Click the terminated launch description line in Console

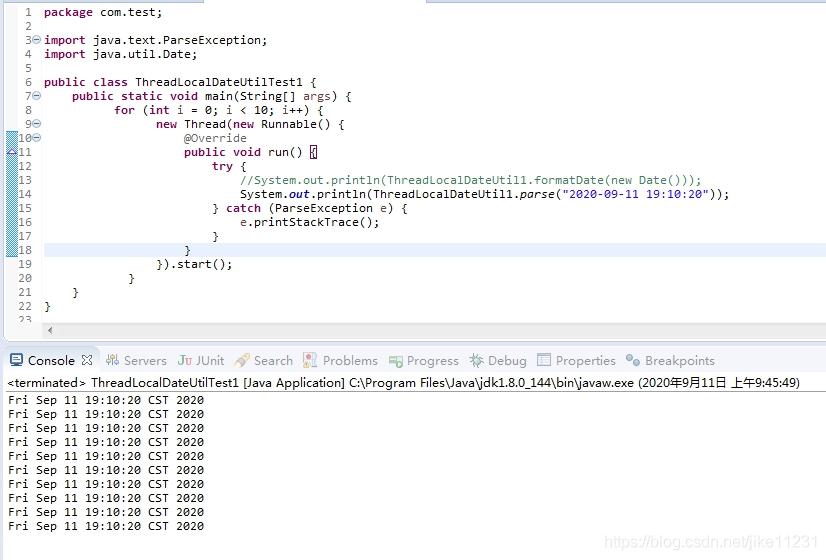[404, 382]
